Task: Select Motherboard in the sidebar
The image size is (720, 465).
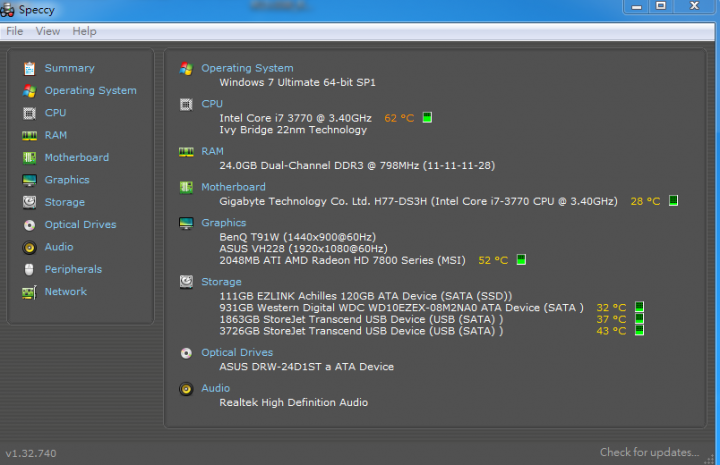Action: pos(77,158)
